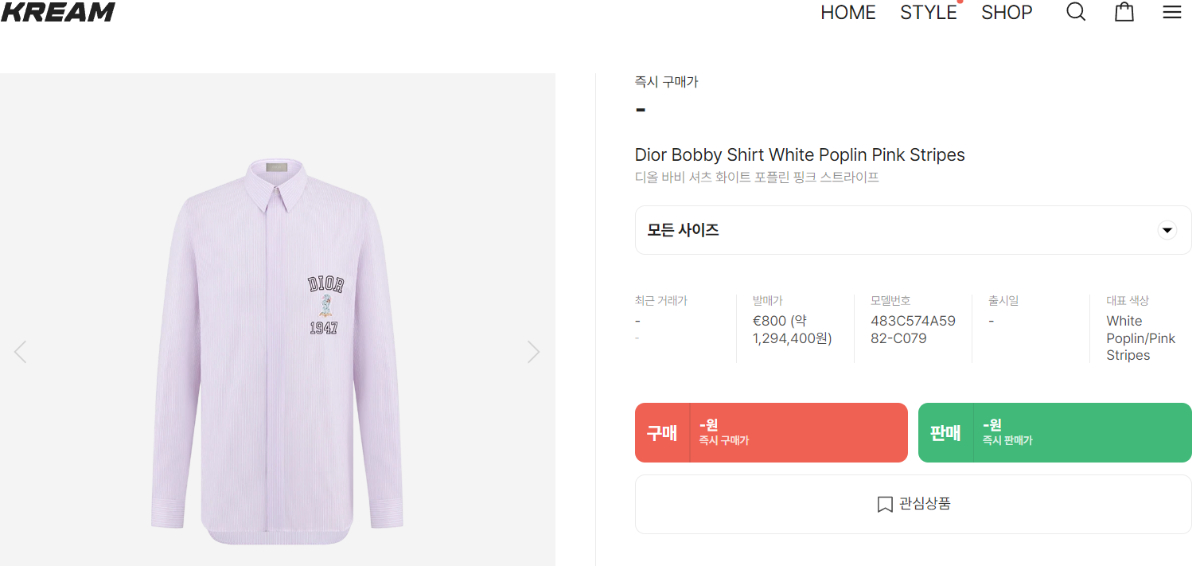Click the Dior Bobby Shirt product title
Image resolution: width=1200 pixels, height=566 pixels.
(x=799, y=155)
